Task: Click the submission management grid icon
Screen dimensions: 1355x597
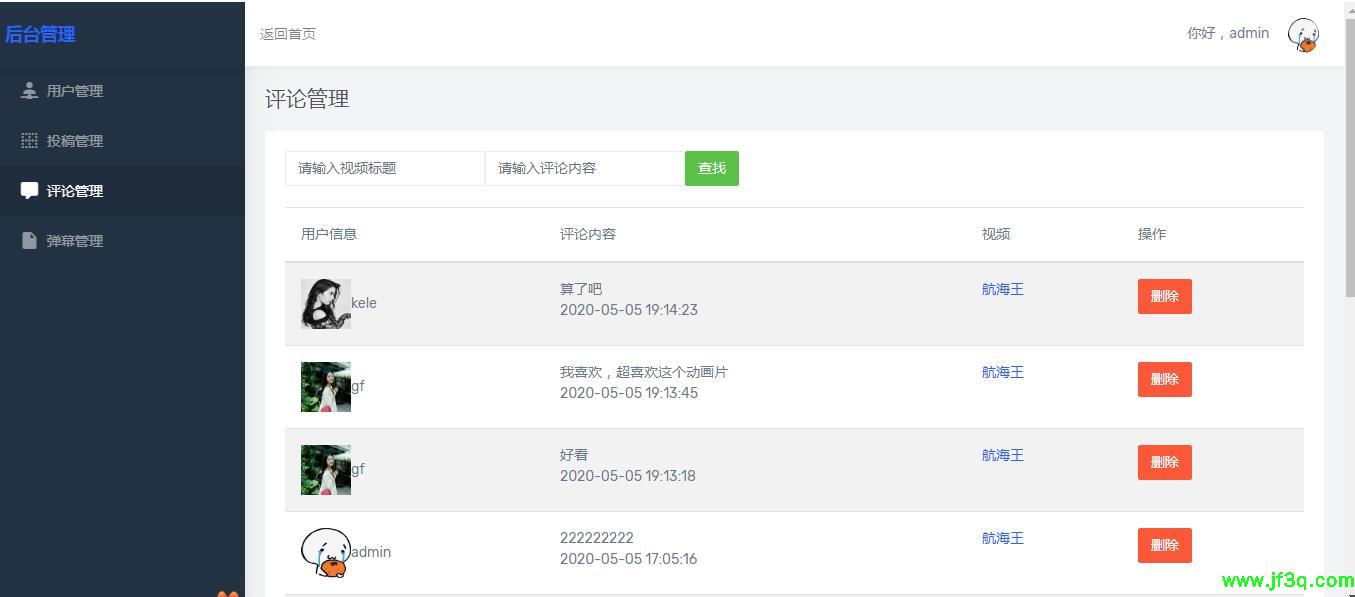Action: pyautogui.click(x=29, y=141)
